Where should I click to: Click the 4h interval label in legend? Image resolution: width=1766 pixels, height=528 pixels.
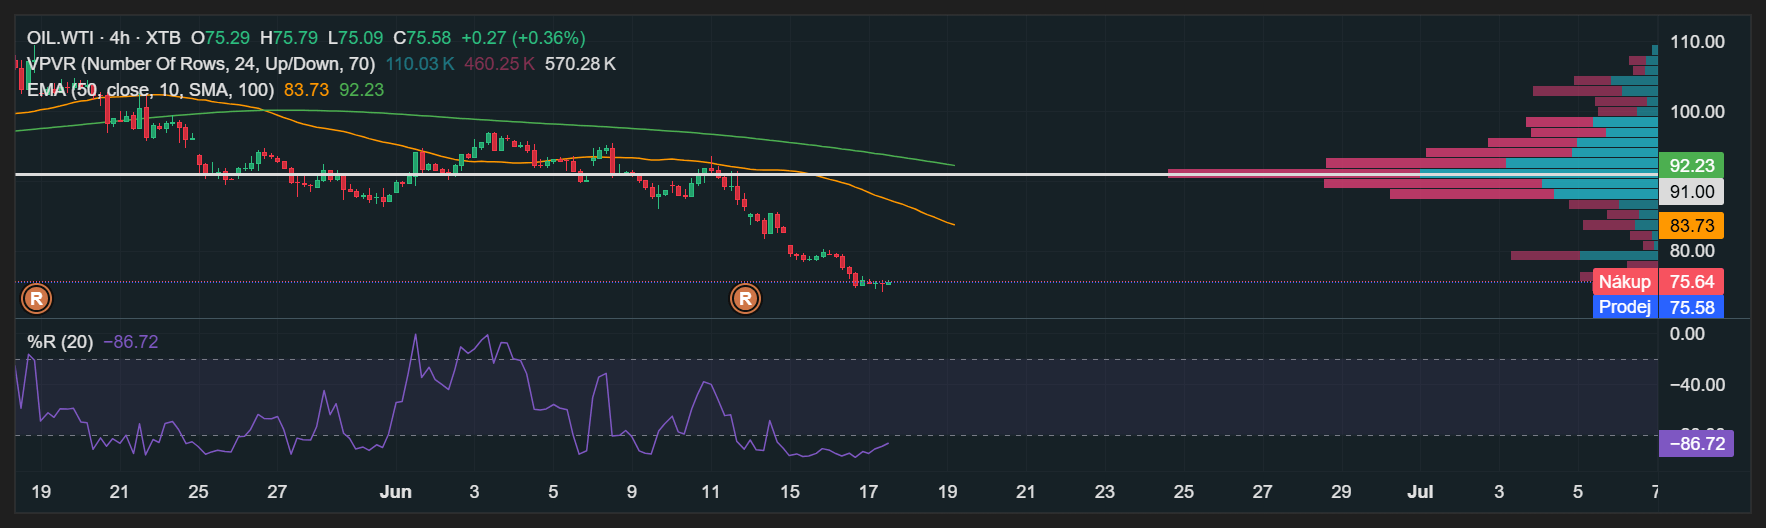pos(120,38)
